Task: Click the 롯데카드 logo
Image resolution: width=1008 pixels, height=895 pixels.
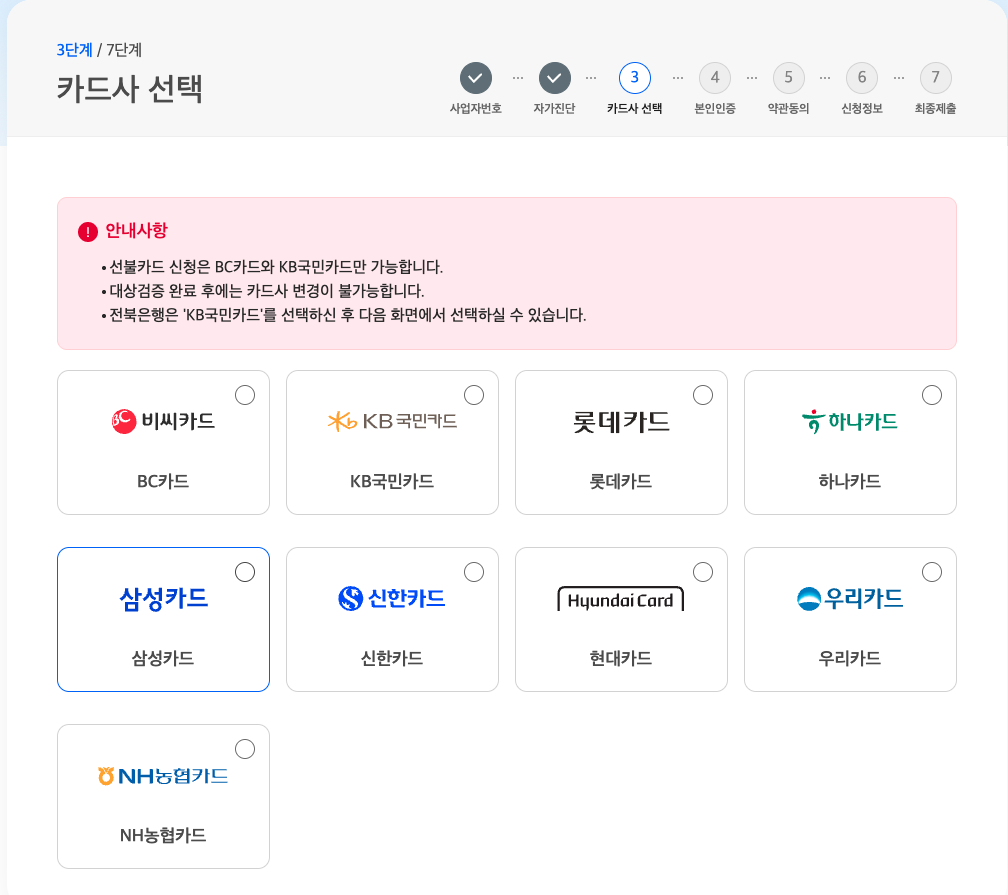Action: (621, 422)
